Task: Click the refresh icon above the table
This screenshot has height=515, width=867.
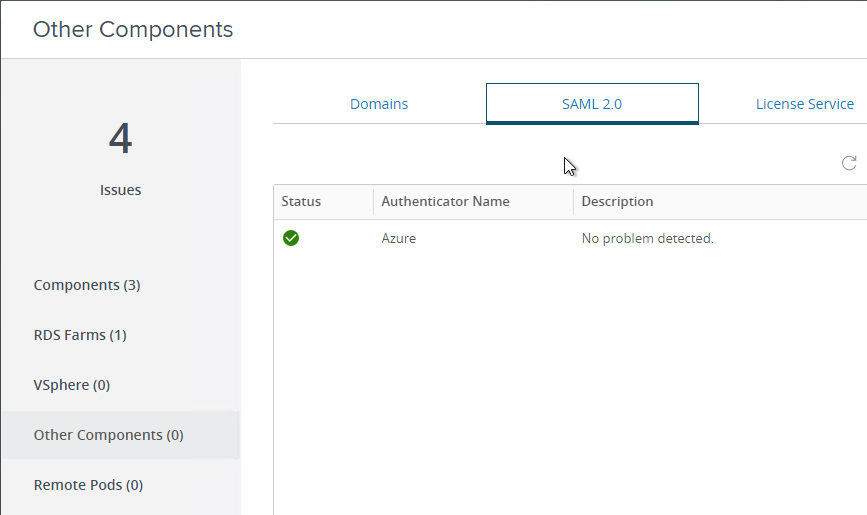Action: point(849,163)
